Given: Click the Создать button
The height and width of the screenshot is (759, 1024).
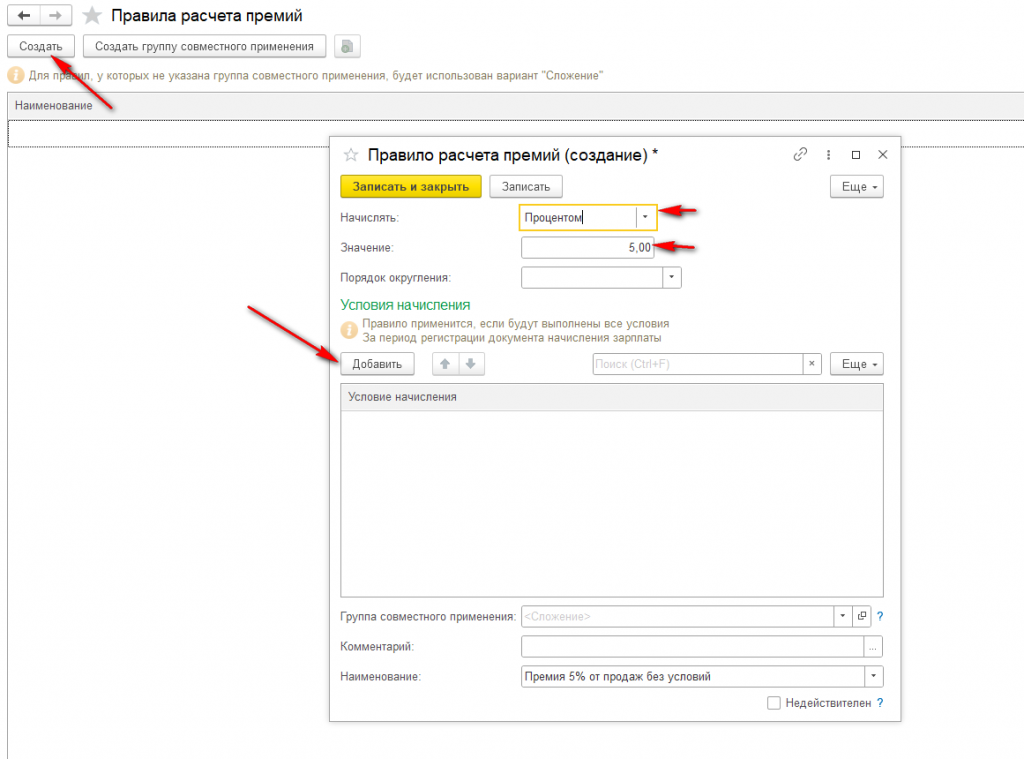Looking at the screenshot, I should point(41,46).
